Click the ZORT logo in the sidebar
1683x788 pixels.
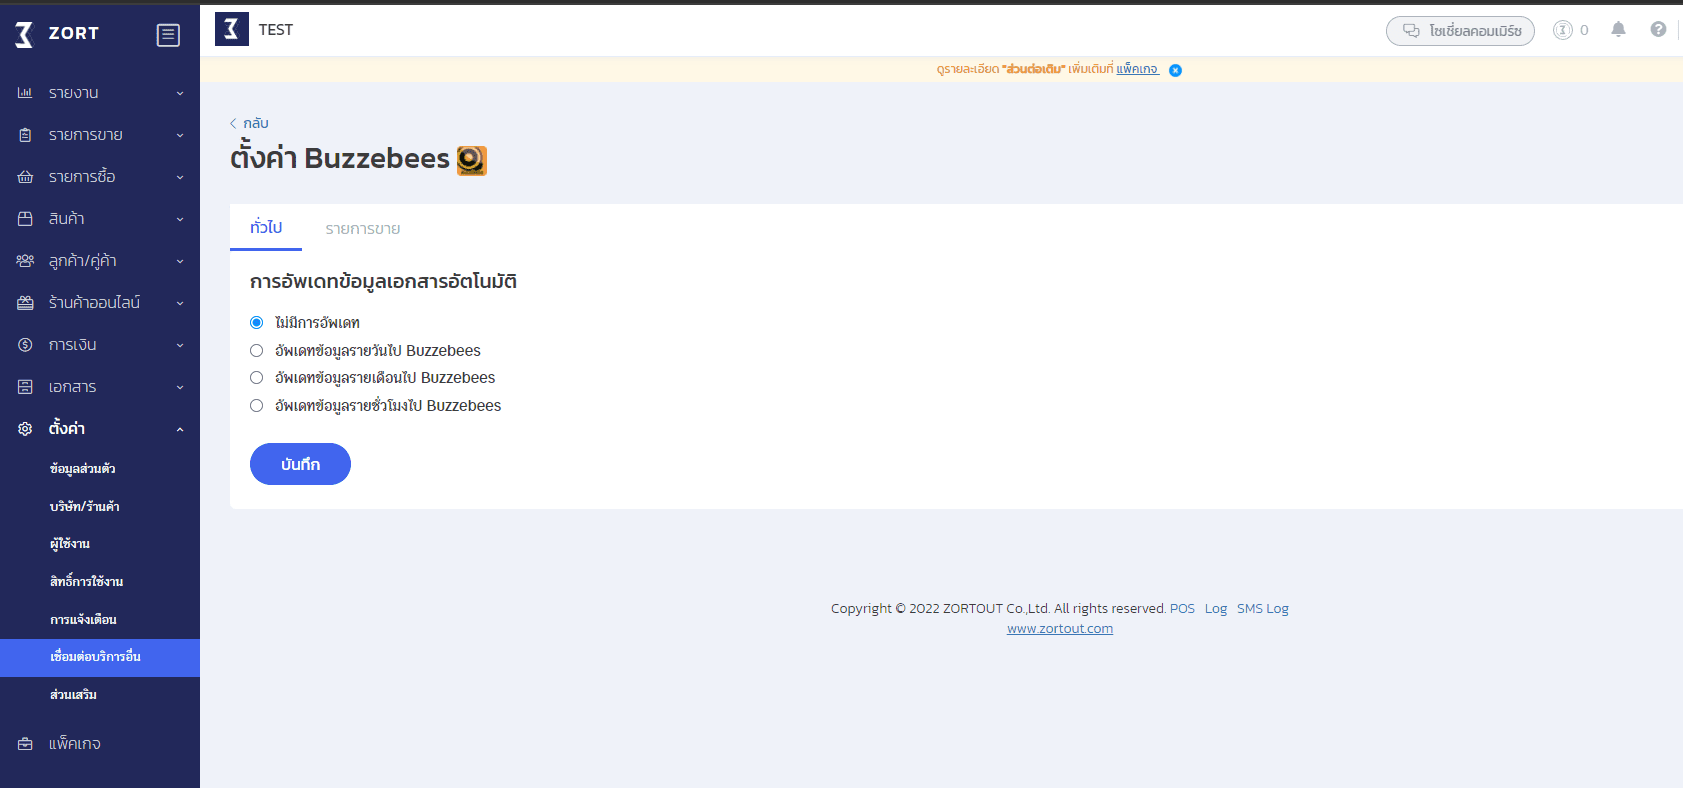(x=57, y=33)
